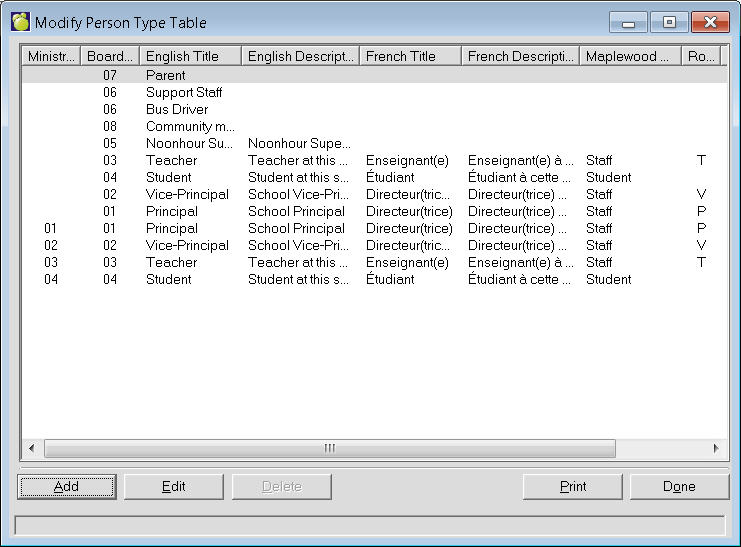The height and width of the screenshot is (547, 741).
Task: Select the Bus Driver row
Action: coord(177,109)
